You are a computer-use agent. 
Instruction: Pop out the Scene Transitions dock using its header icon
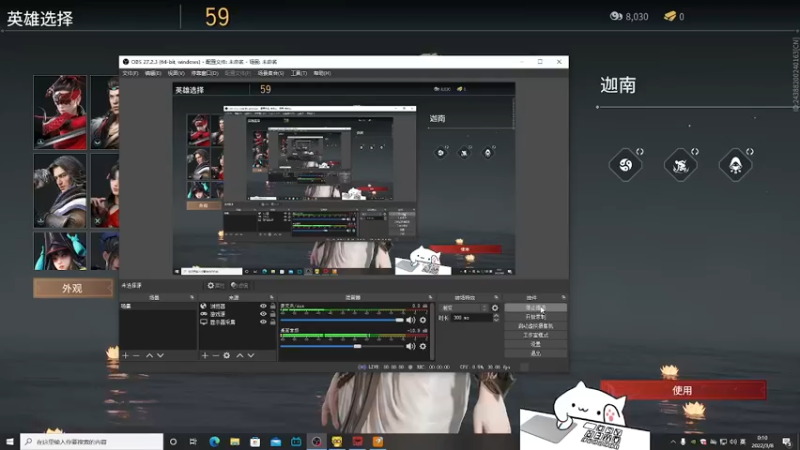coord(496,297)
